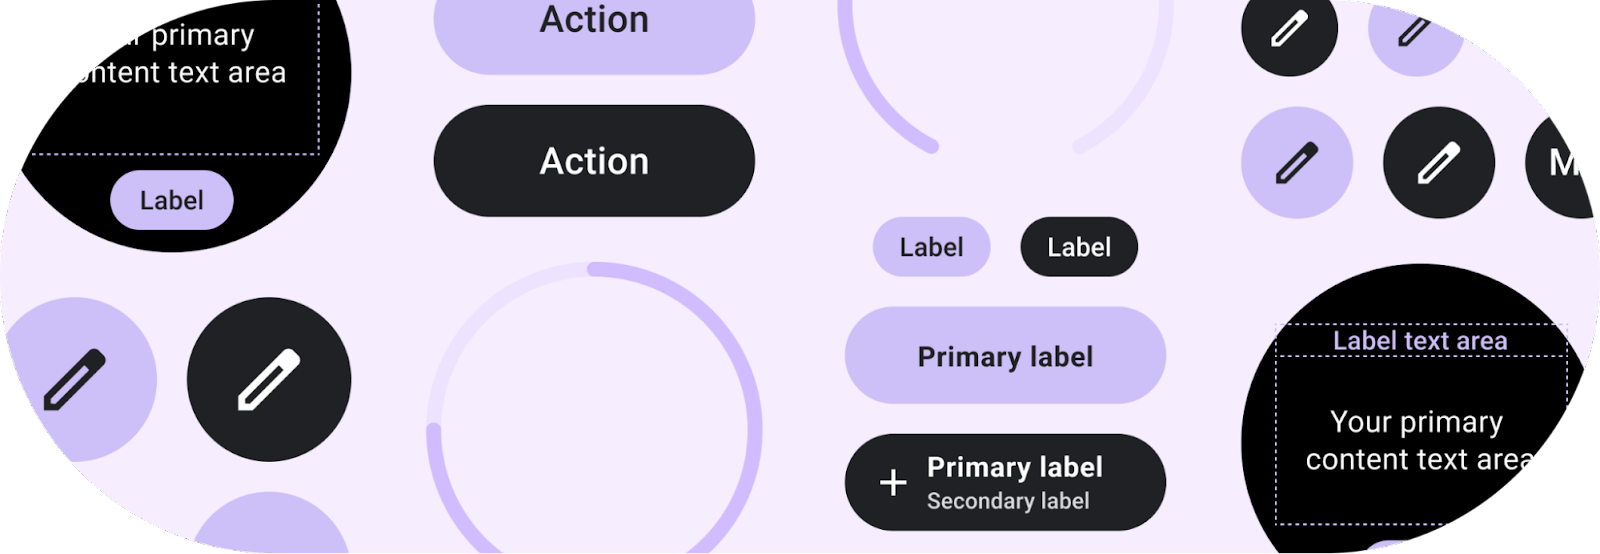The height and width of the screenshot is (554, 1600).
Task: Click the "Your primary content text area" text
Action: coord(1418,440)
